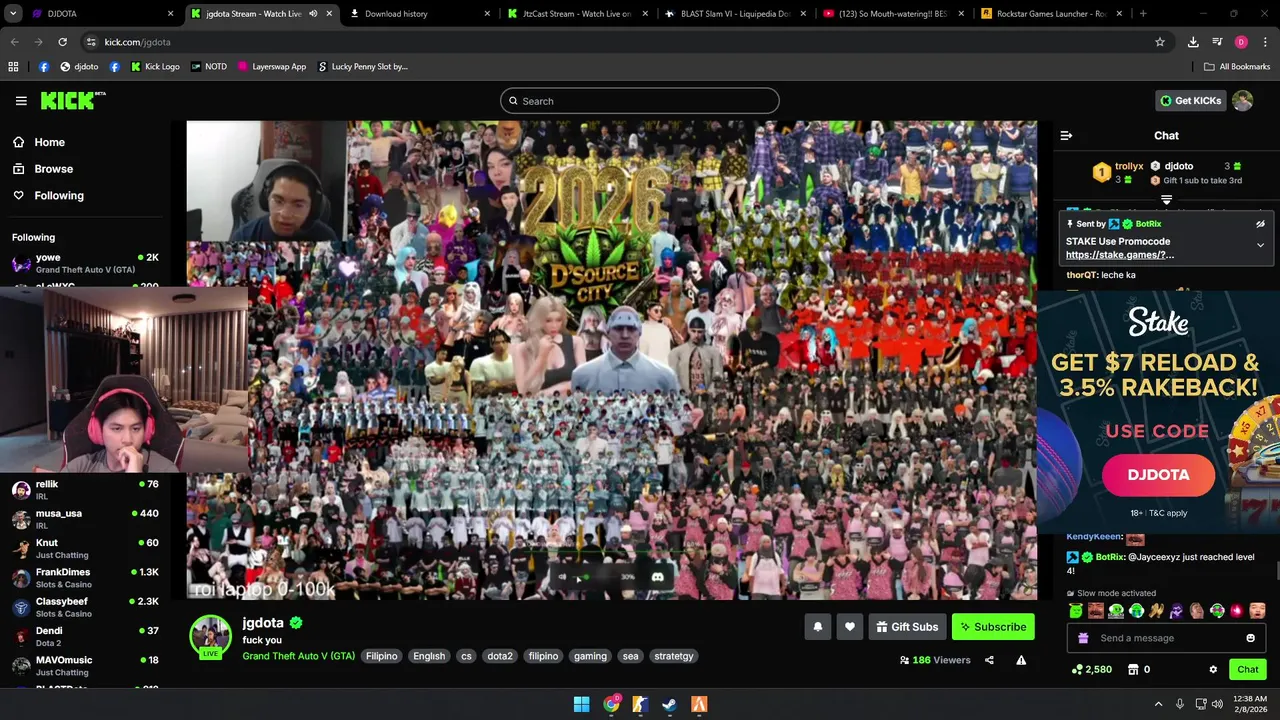Enable stream notifications with bell icon

click(x=817, y=627)
